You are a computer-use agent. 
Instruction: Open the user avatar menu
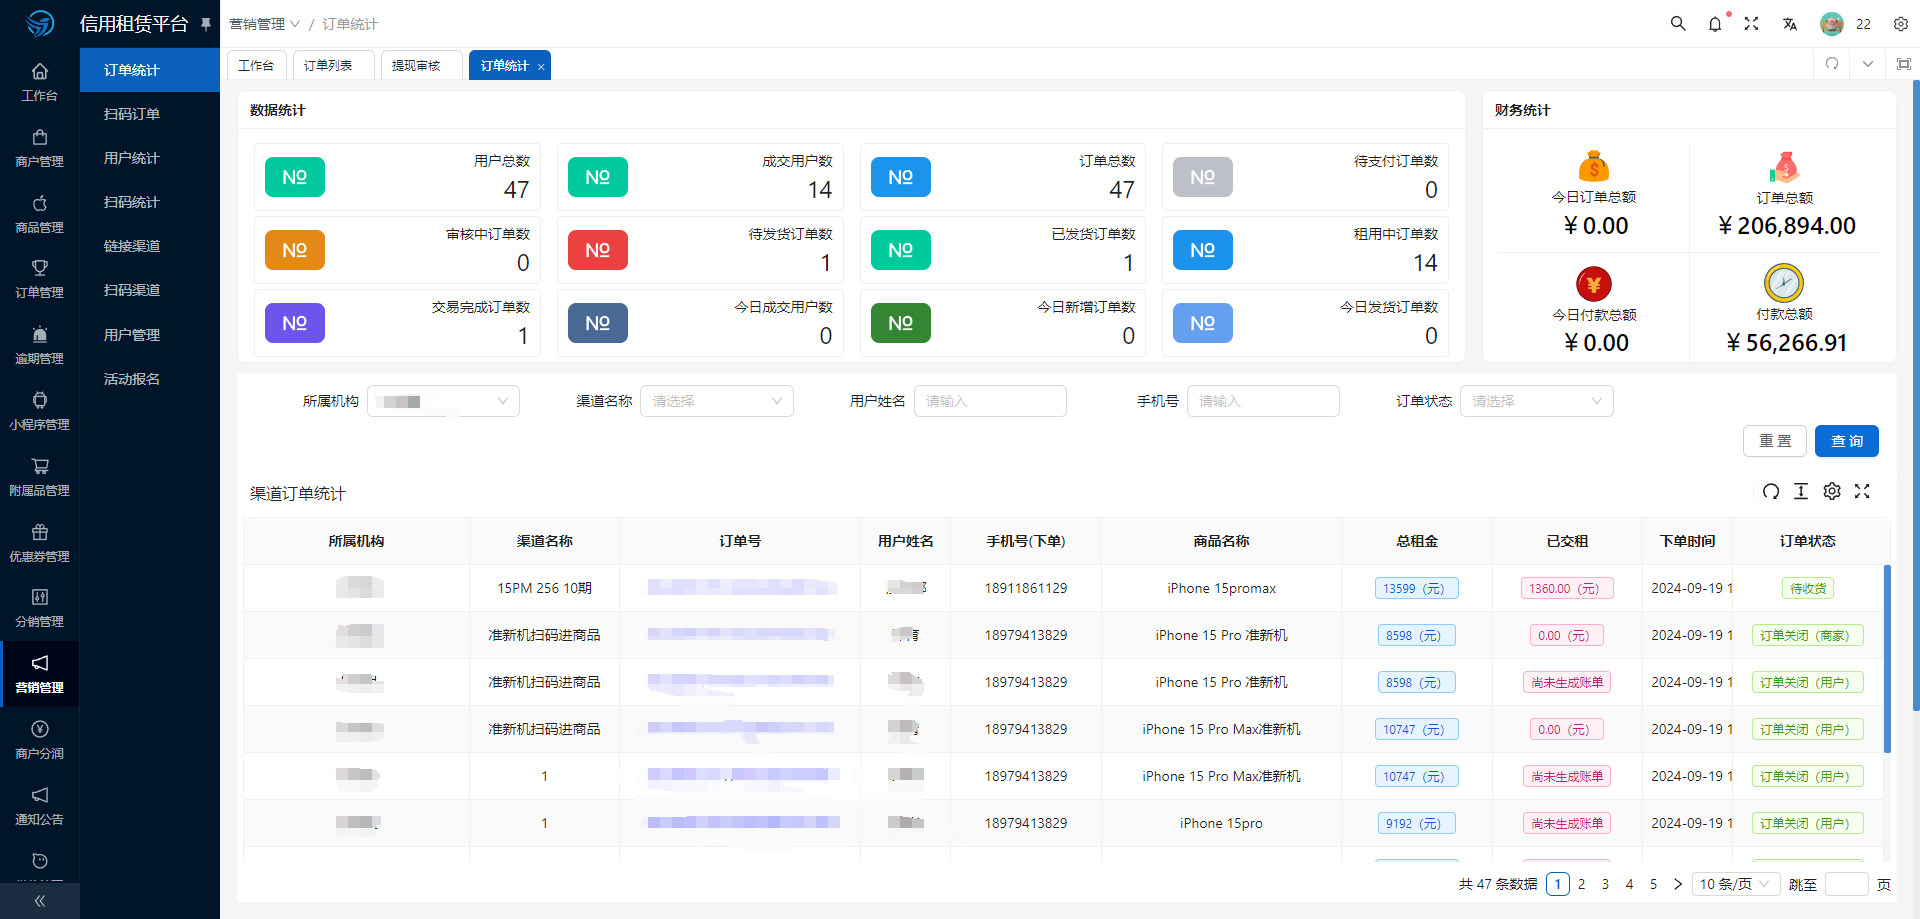pyautogui.click(x=1832, y=24)
